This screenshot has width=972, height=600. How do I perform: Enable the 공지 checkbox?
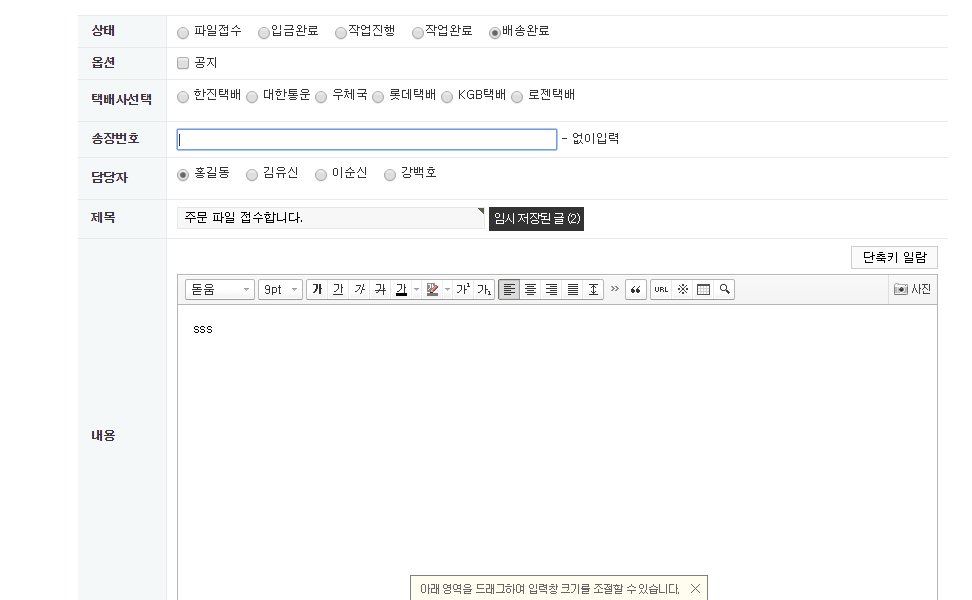click(183, 63)
